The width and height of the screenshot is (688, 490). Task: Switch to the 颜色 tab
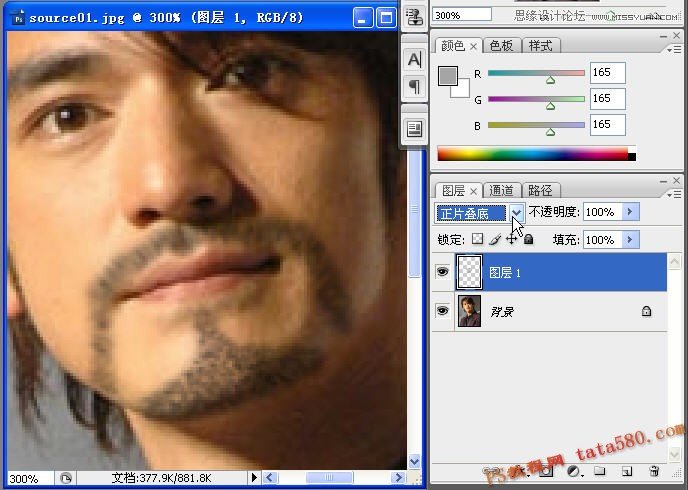coord(452,46)
